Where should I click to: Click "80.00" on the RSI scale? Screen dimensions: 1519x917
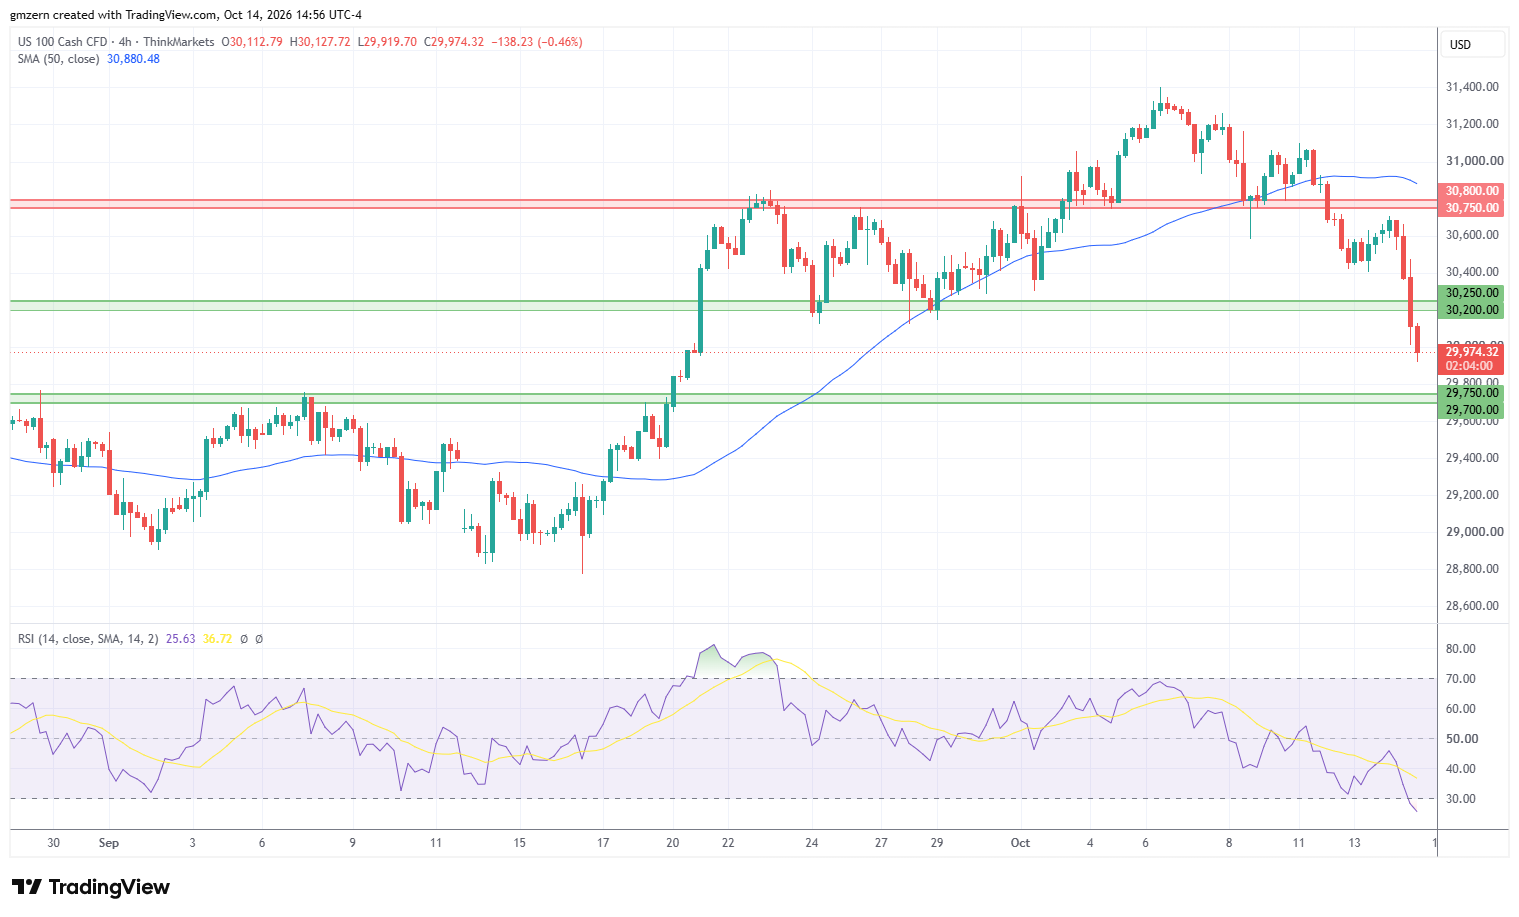pyautogui.click(x=1460, y=649)
